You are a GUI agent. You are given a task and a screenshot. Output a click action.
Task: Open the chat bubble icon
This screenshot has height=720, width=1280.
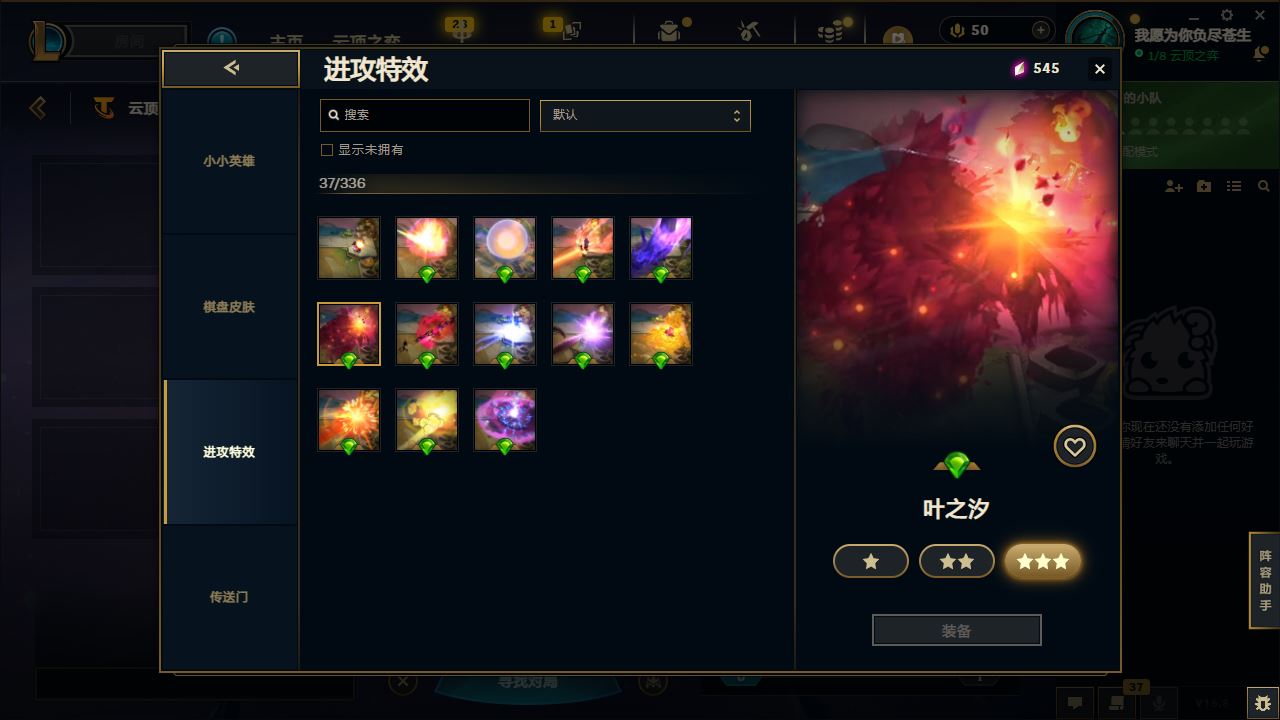(x=1074, y=702)
